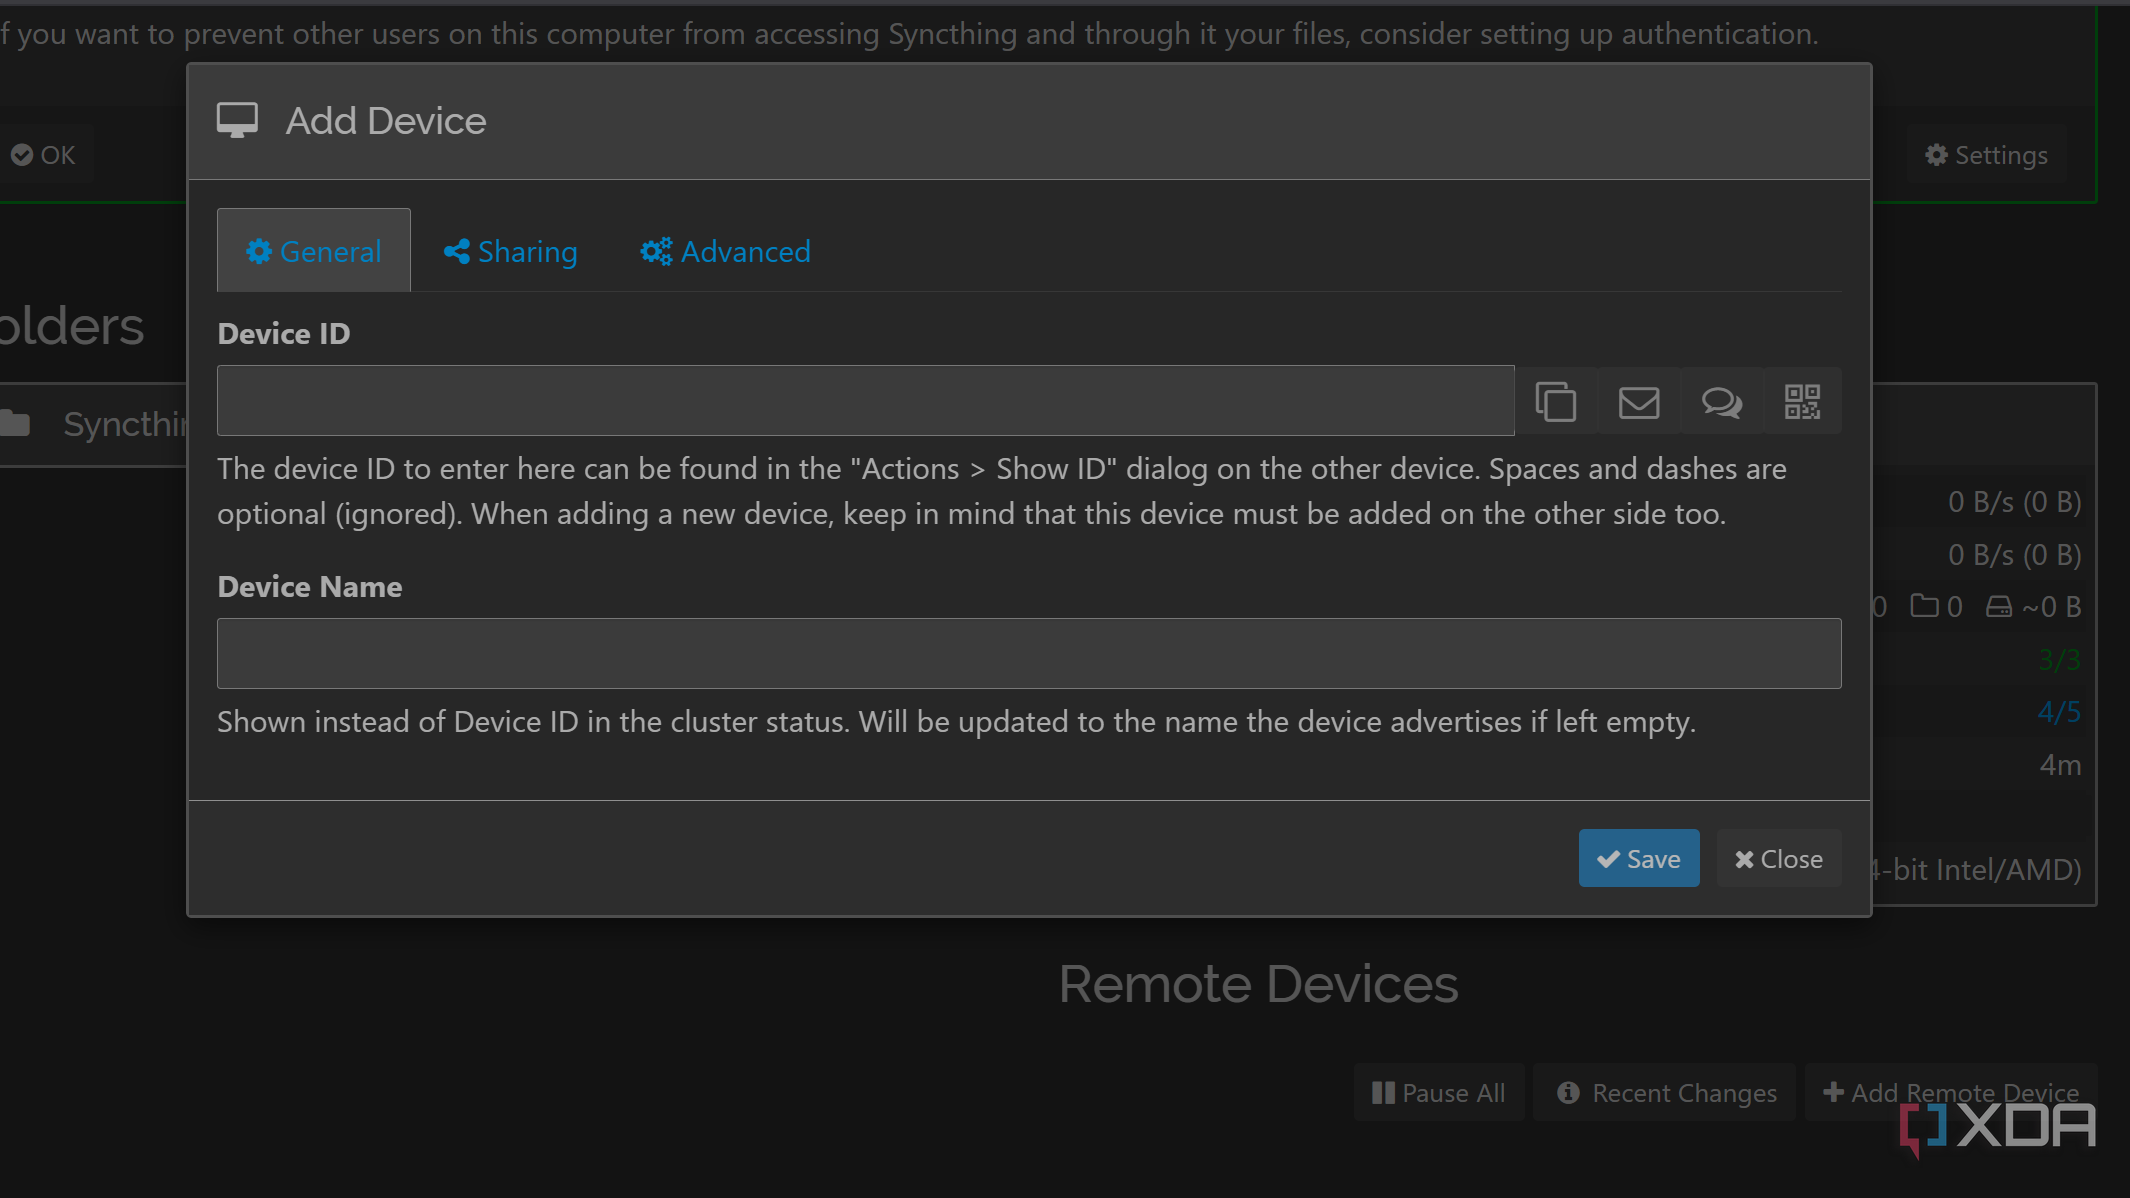Image resolution: width=2130 pixels, height=1198 pixels.
Task: Click the copy Device ID icon
Action: click(1556, 401)
